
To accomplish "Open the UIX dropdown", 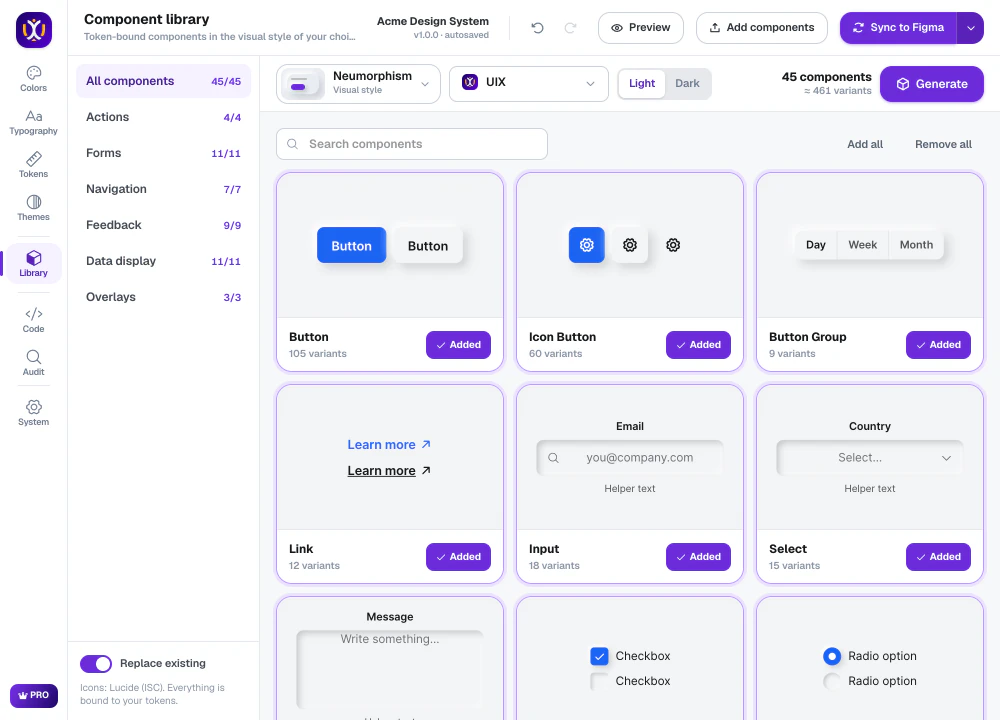I will (529, 84).
